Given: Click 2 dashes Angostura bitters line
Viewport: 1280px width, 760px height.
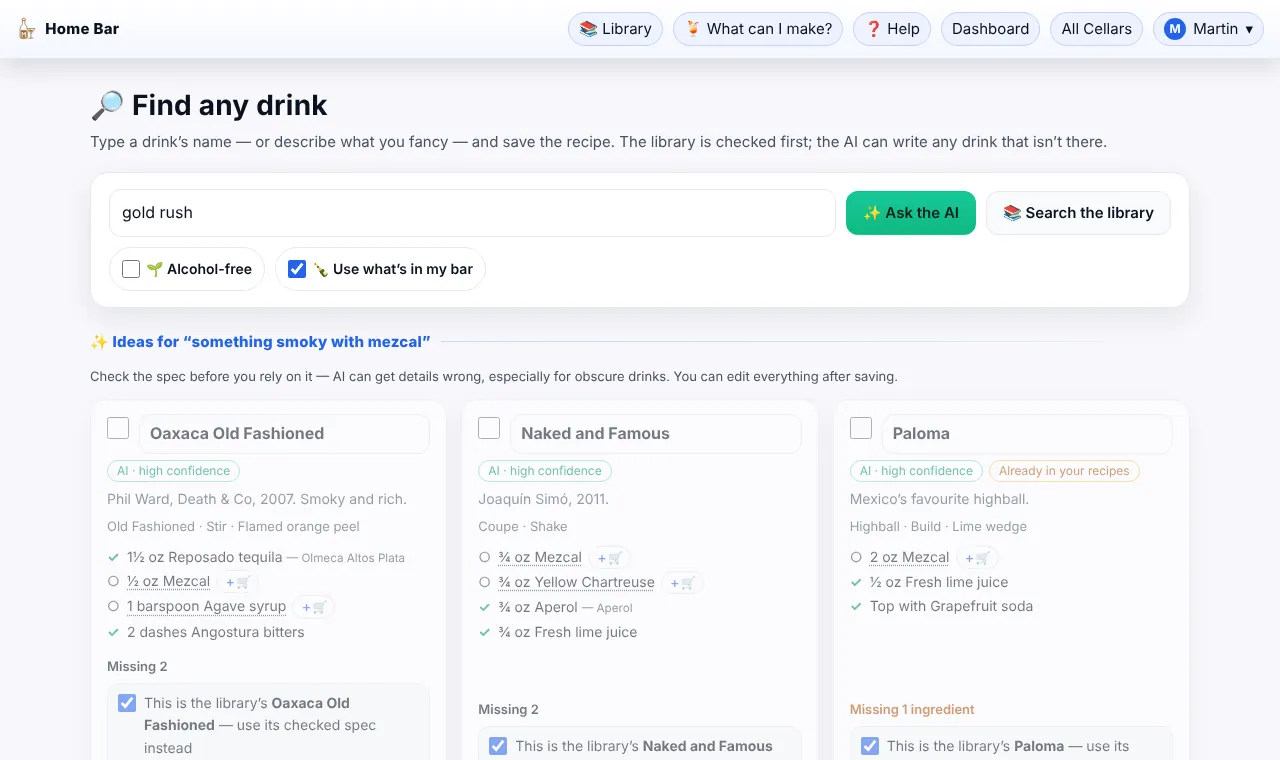Looking at the screenshot, I should click(215, 633).
